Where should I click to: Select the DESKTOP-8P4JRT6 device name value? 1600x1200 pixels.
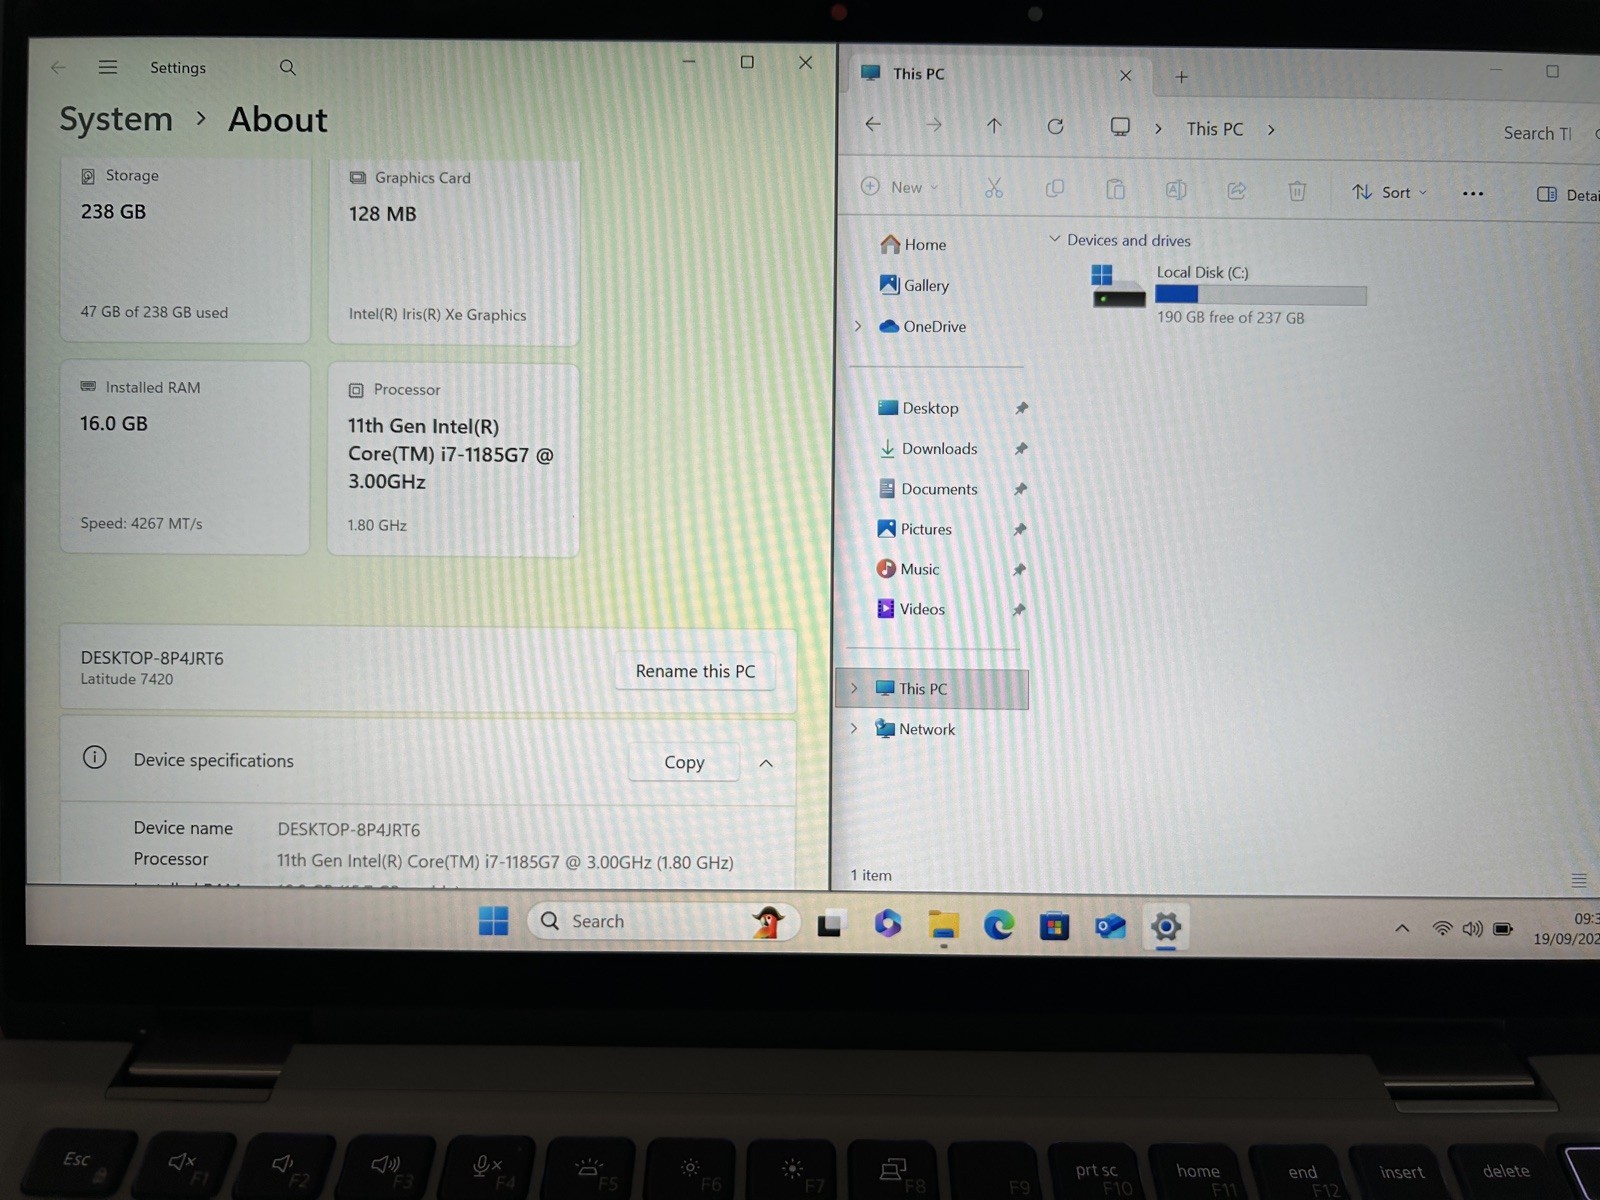(x=349, y=829)
